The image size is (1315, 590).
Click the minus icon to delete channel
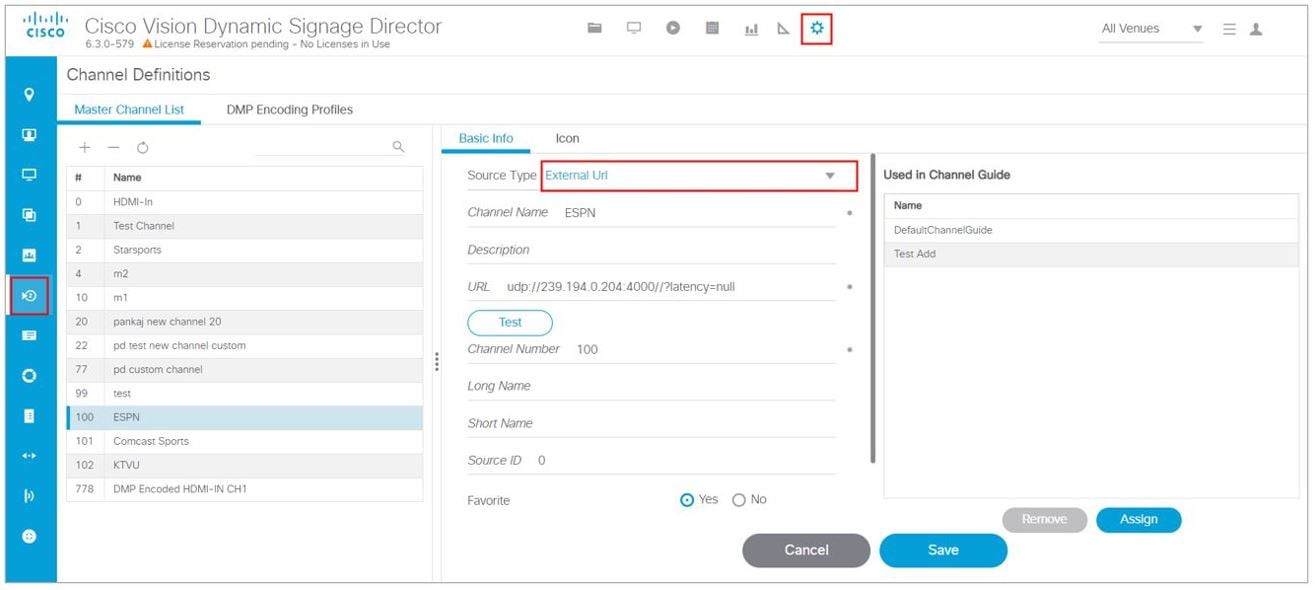113,147
